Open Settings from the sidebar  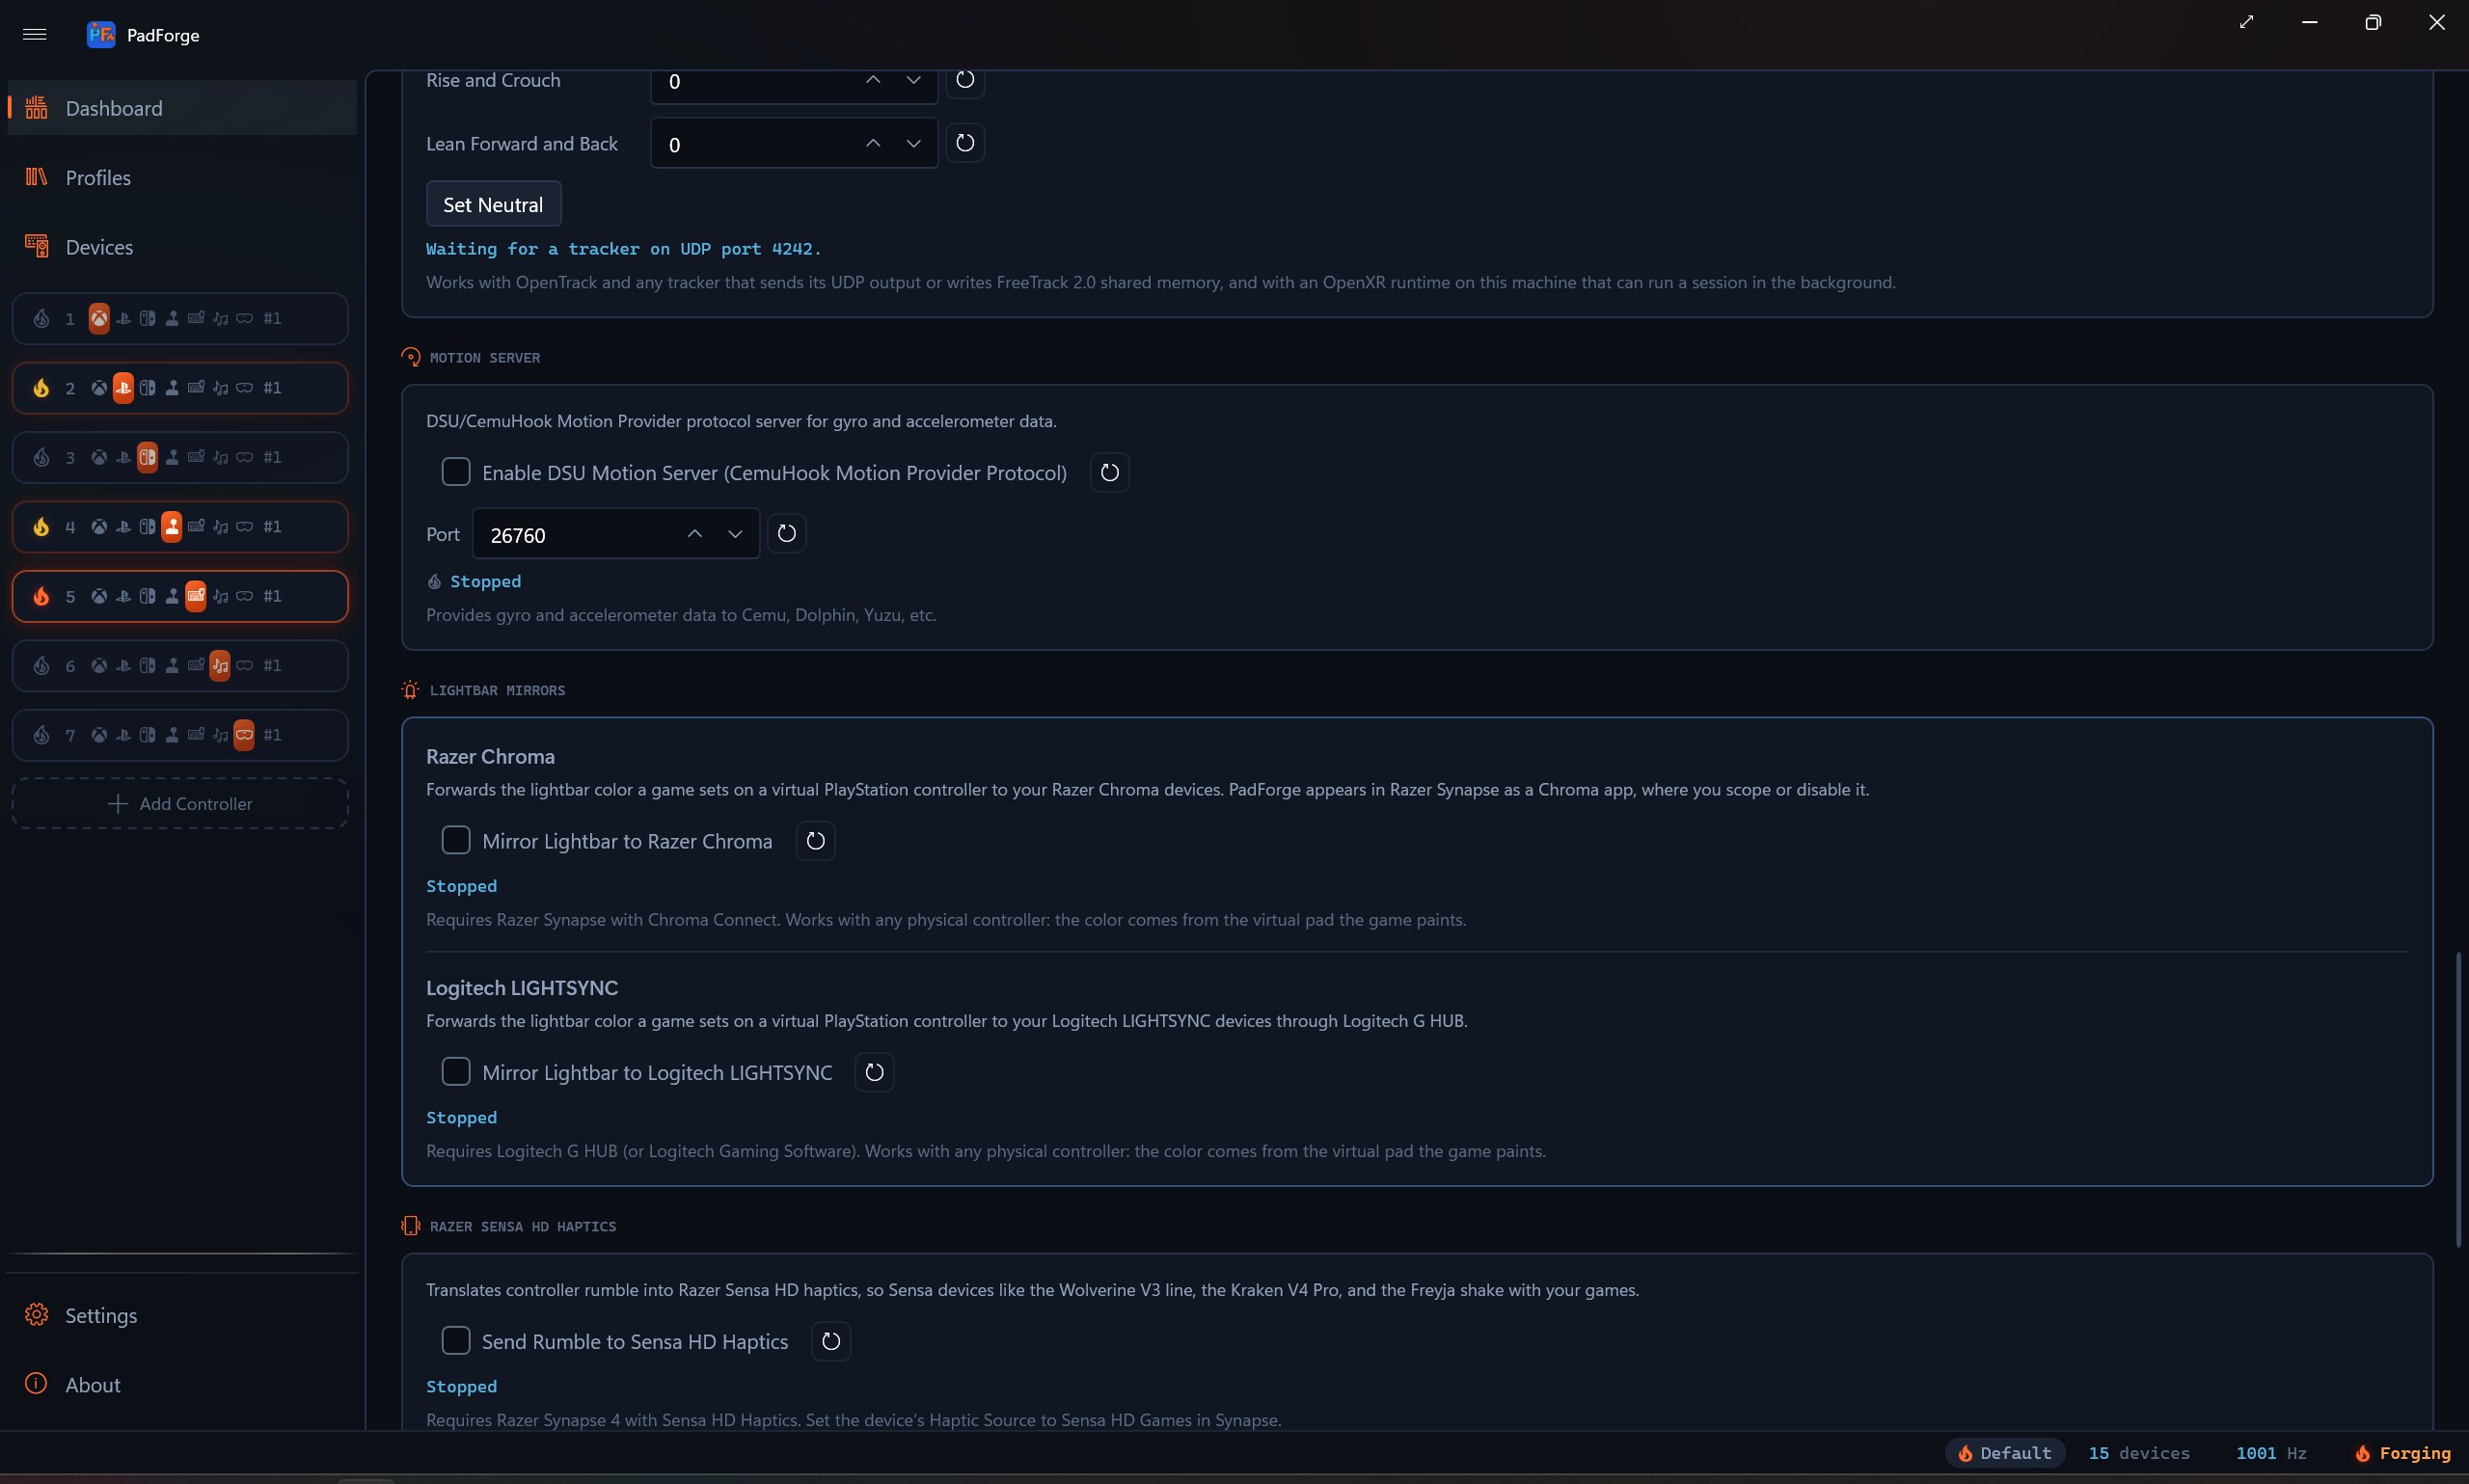182,1315
